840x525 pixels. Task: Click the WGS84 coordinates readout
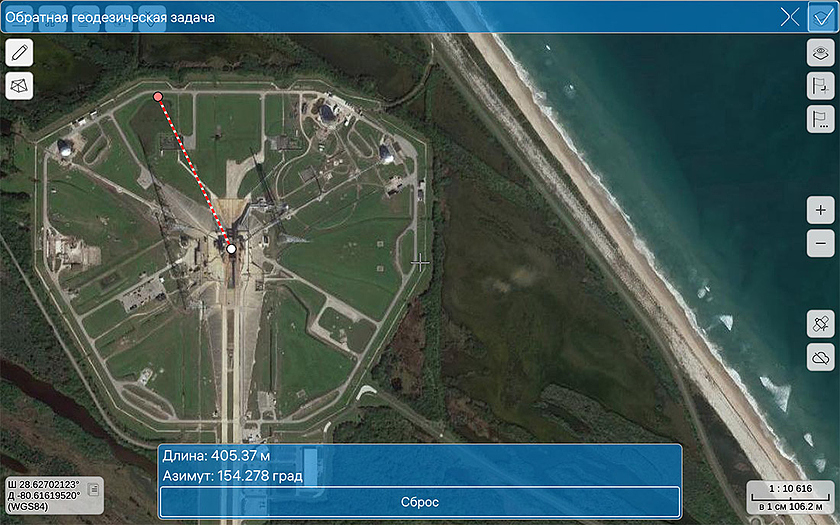pos(44,494)
